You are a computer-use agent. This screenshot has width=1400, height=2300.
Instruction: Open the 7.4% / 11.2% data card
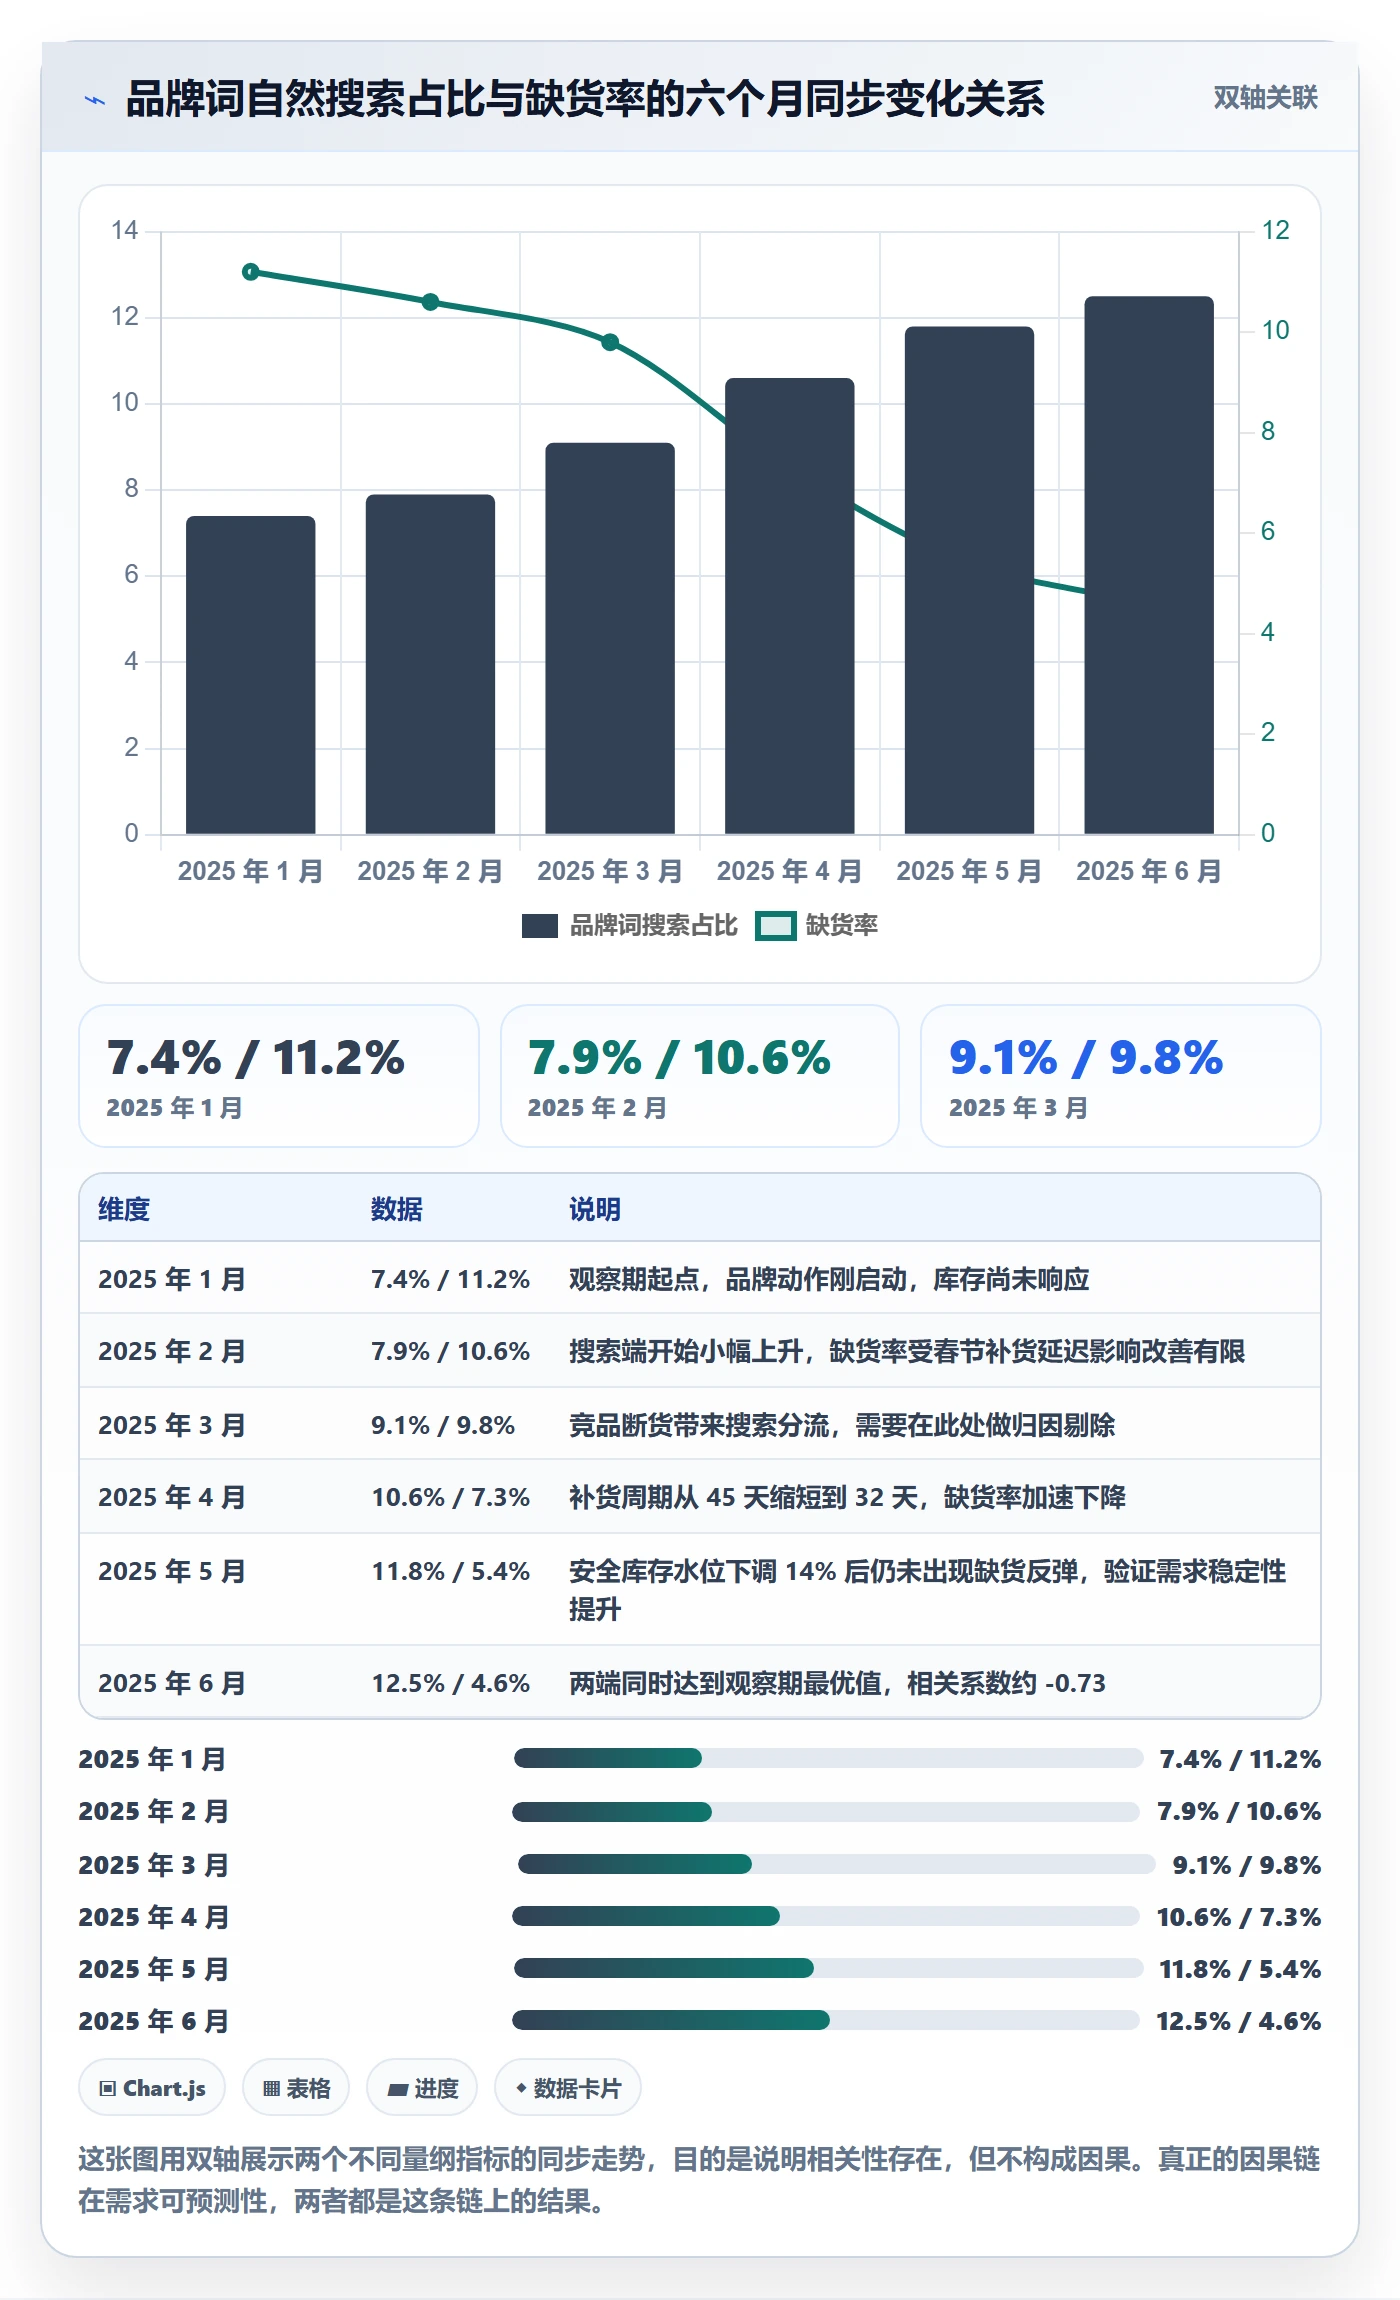click(x=279, y=1076)
